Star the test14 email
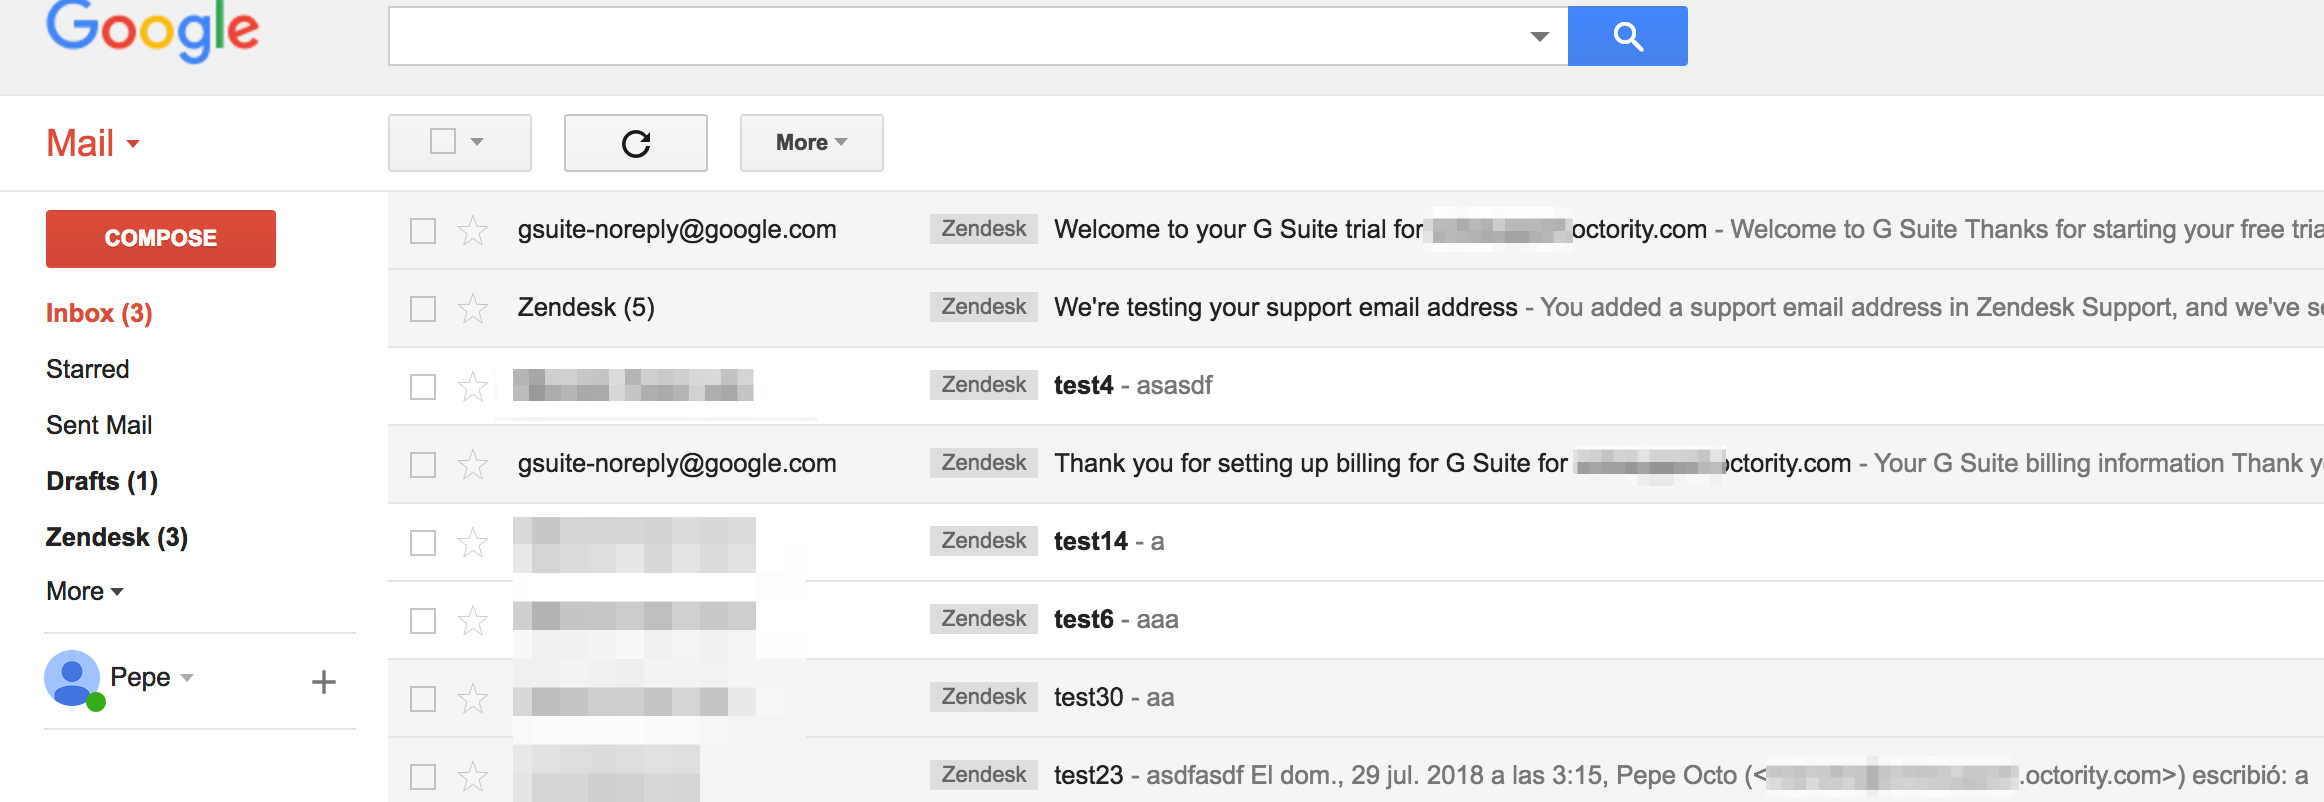The height and width of the screenshot is (802, 2324). [x=473, y=543]
